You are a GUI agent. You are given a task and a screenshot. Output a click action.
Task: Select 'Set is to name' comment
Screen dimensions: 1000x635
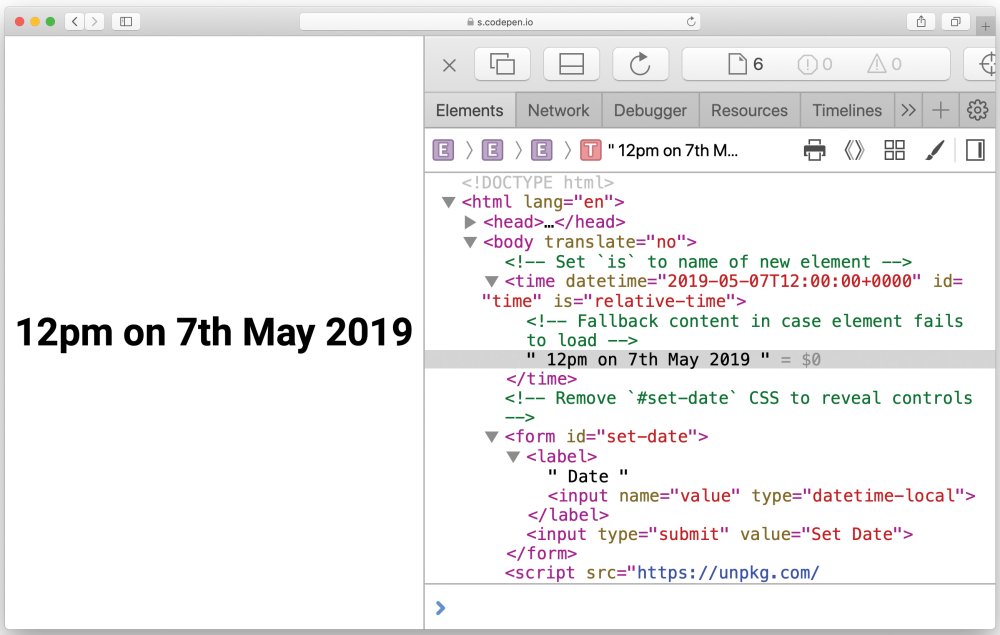point(708,262)
